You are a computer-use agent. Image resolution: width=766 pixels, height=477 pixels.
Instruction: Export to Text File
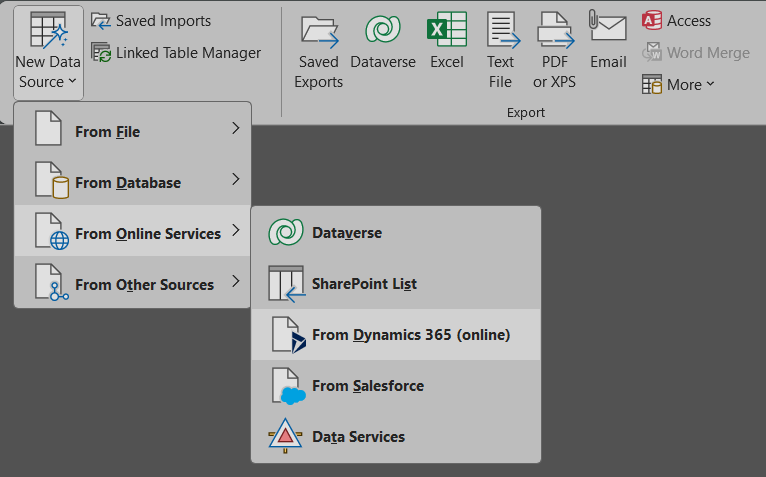point(501,50)
